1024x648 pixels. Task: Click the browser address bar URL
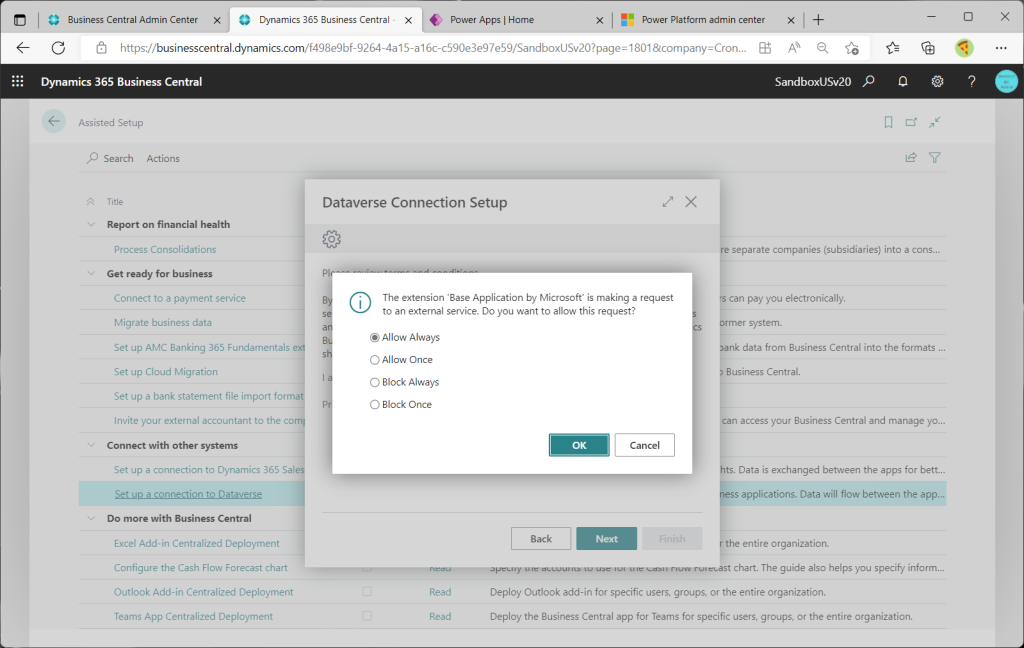click(x=432, y=48)
